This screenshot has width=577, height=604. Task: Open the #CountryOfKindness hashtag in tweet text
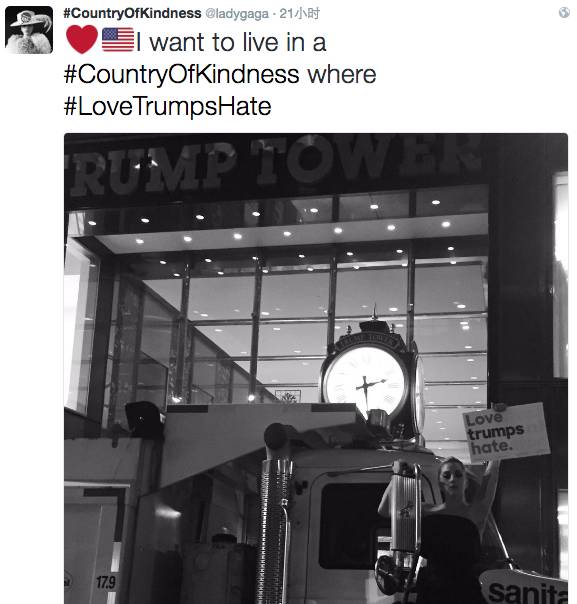pyautogui.click(x=181, y=74)
